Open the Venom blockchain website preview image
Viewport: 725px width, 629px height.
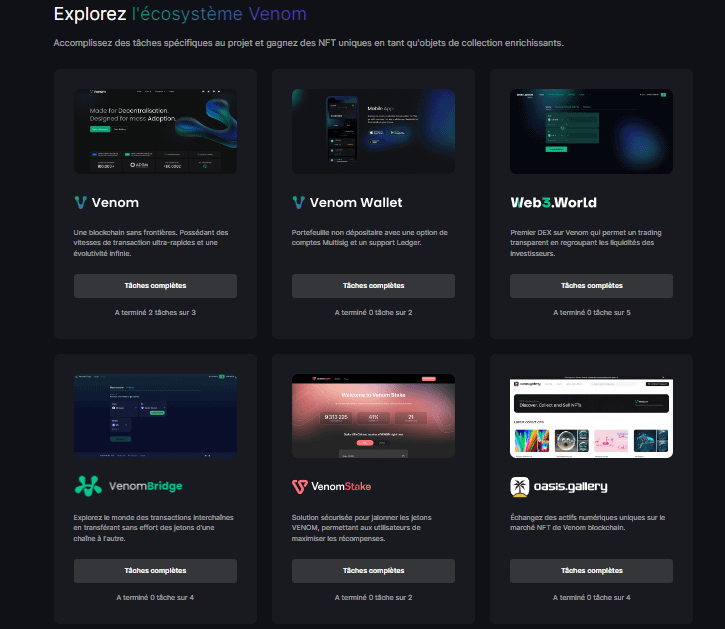(155, 131)
